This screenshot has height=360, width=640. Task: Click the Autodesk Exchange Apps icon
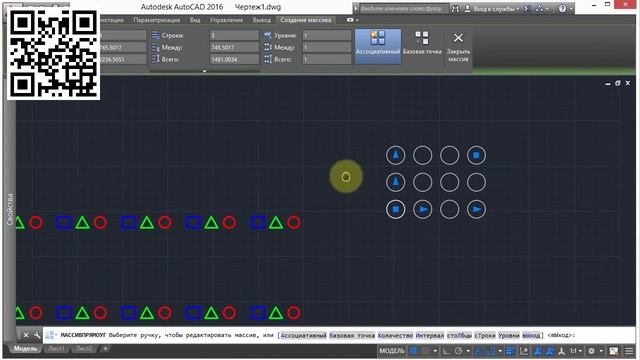click(x=527, y=9)
